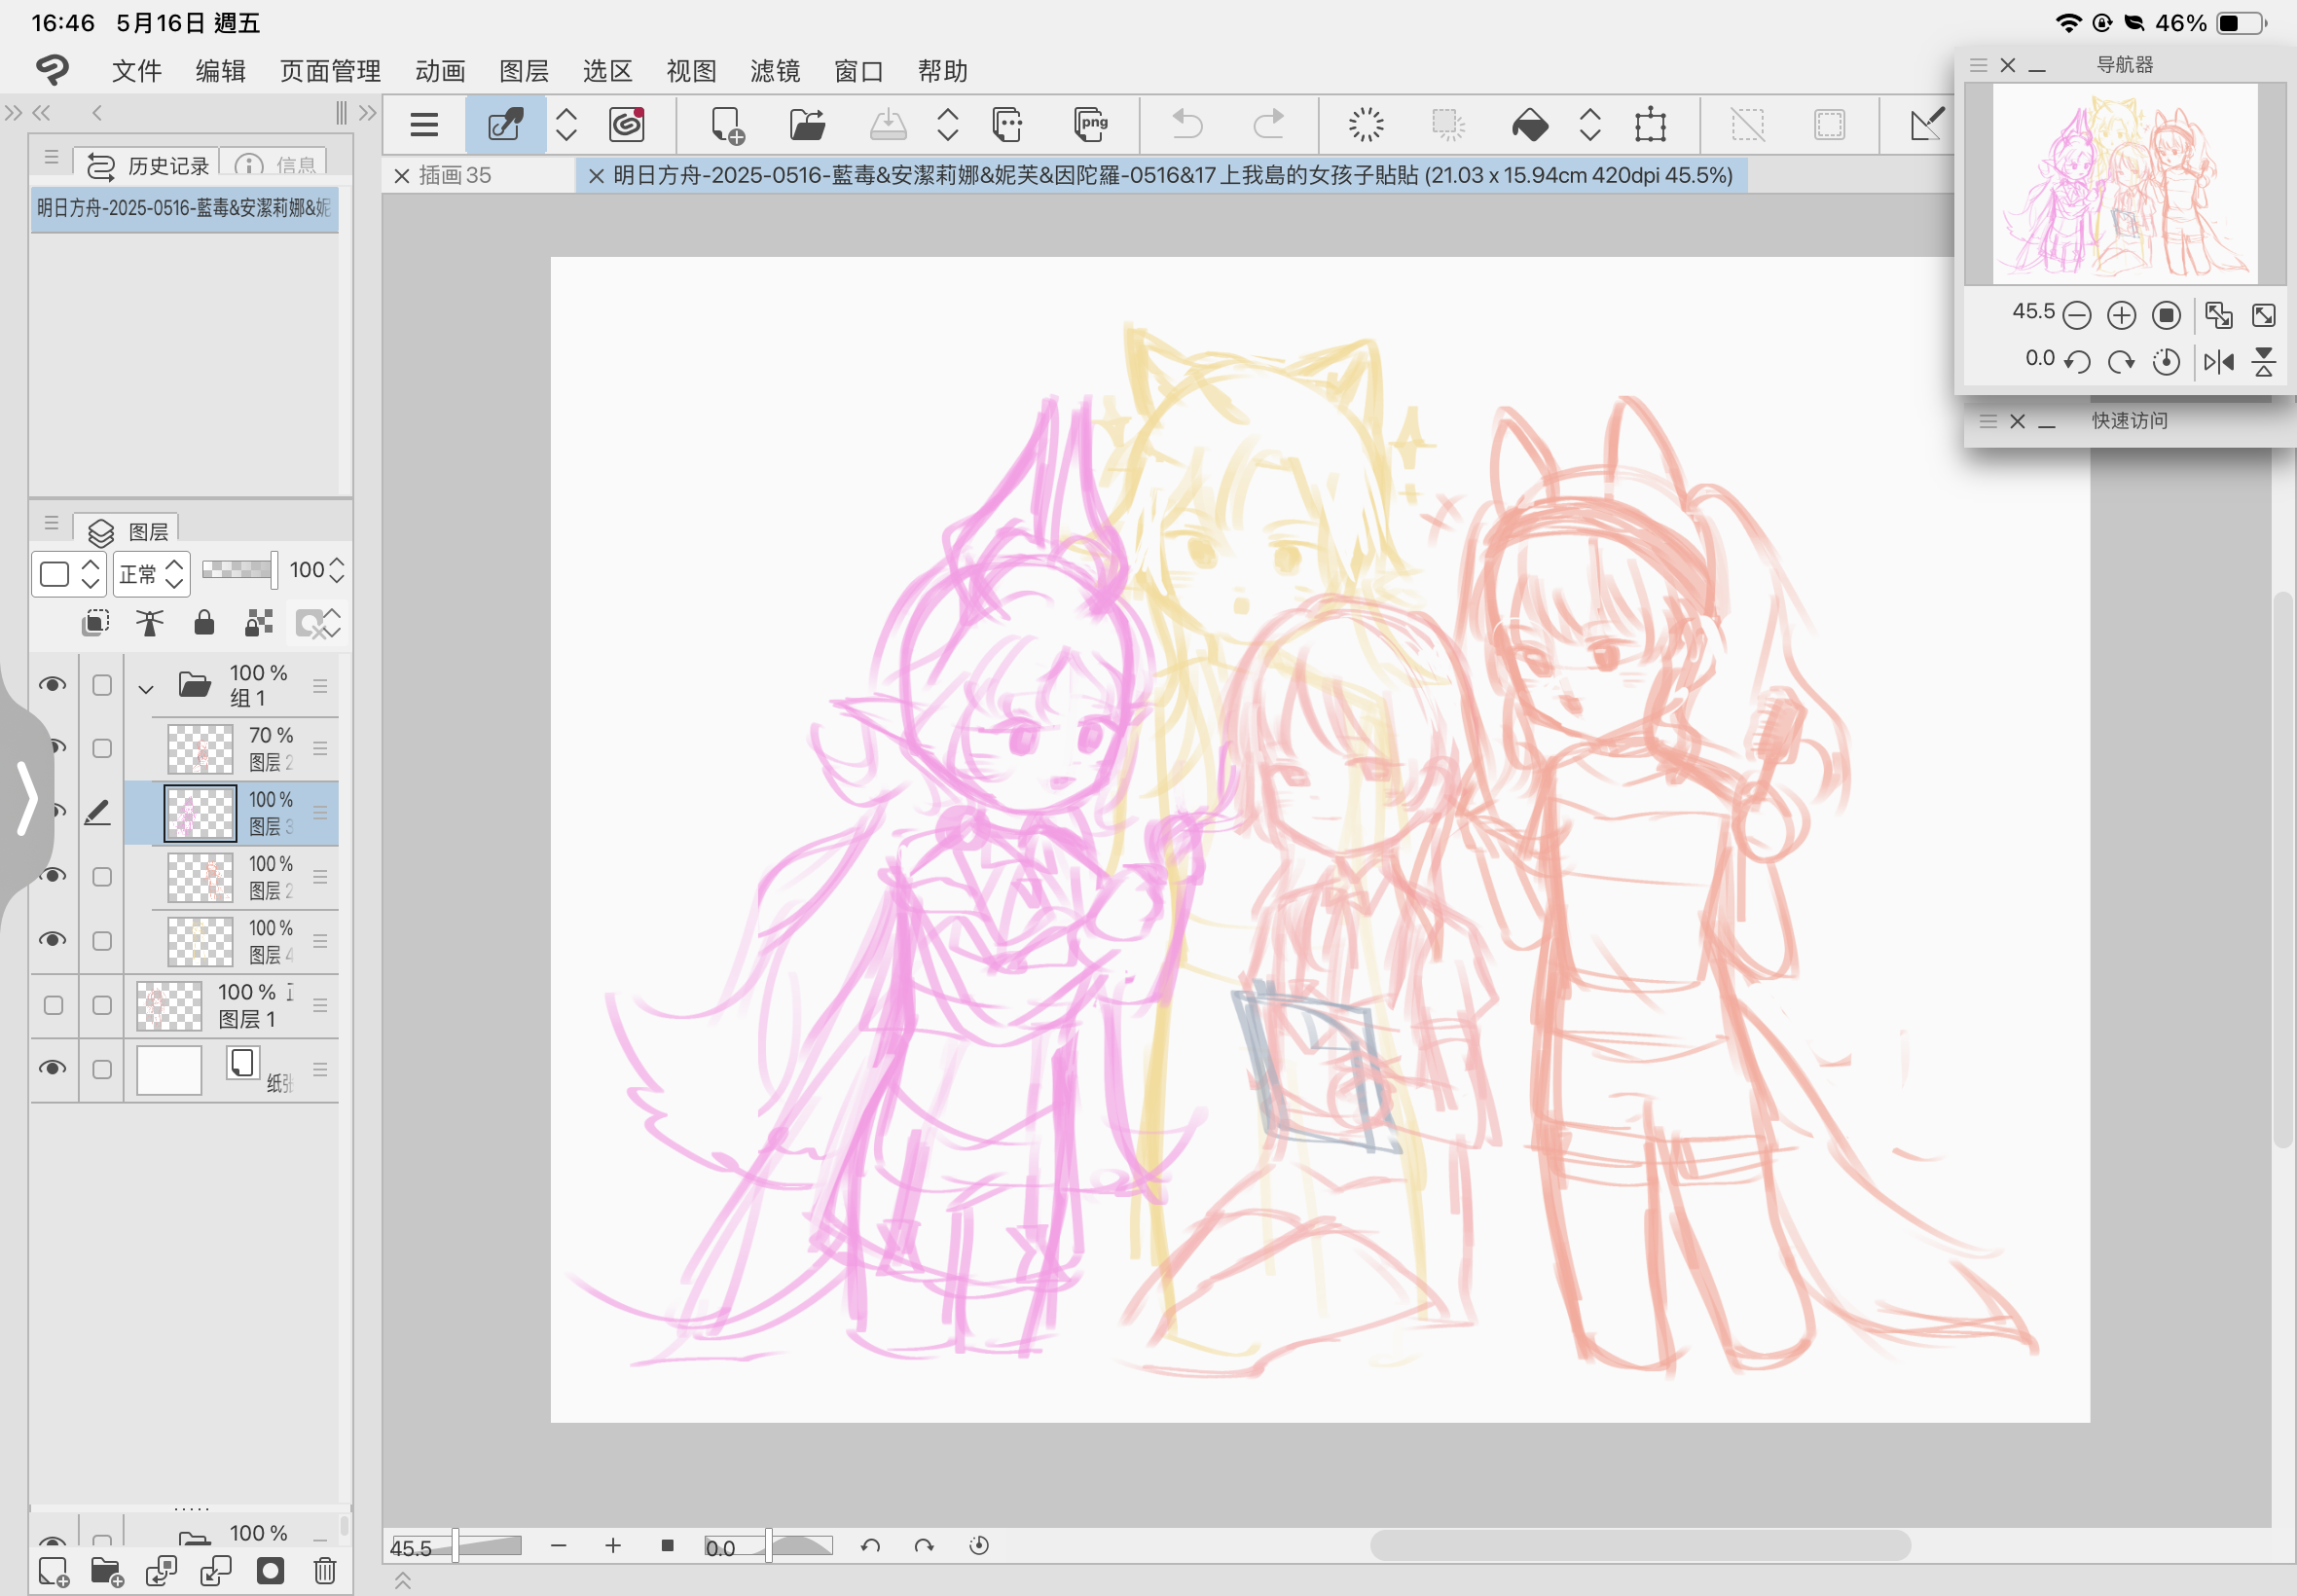
Task: Open the Clip Studio spiral icon
Action: click(627, 125)
